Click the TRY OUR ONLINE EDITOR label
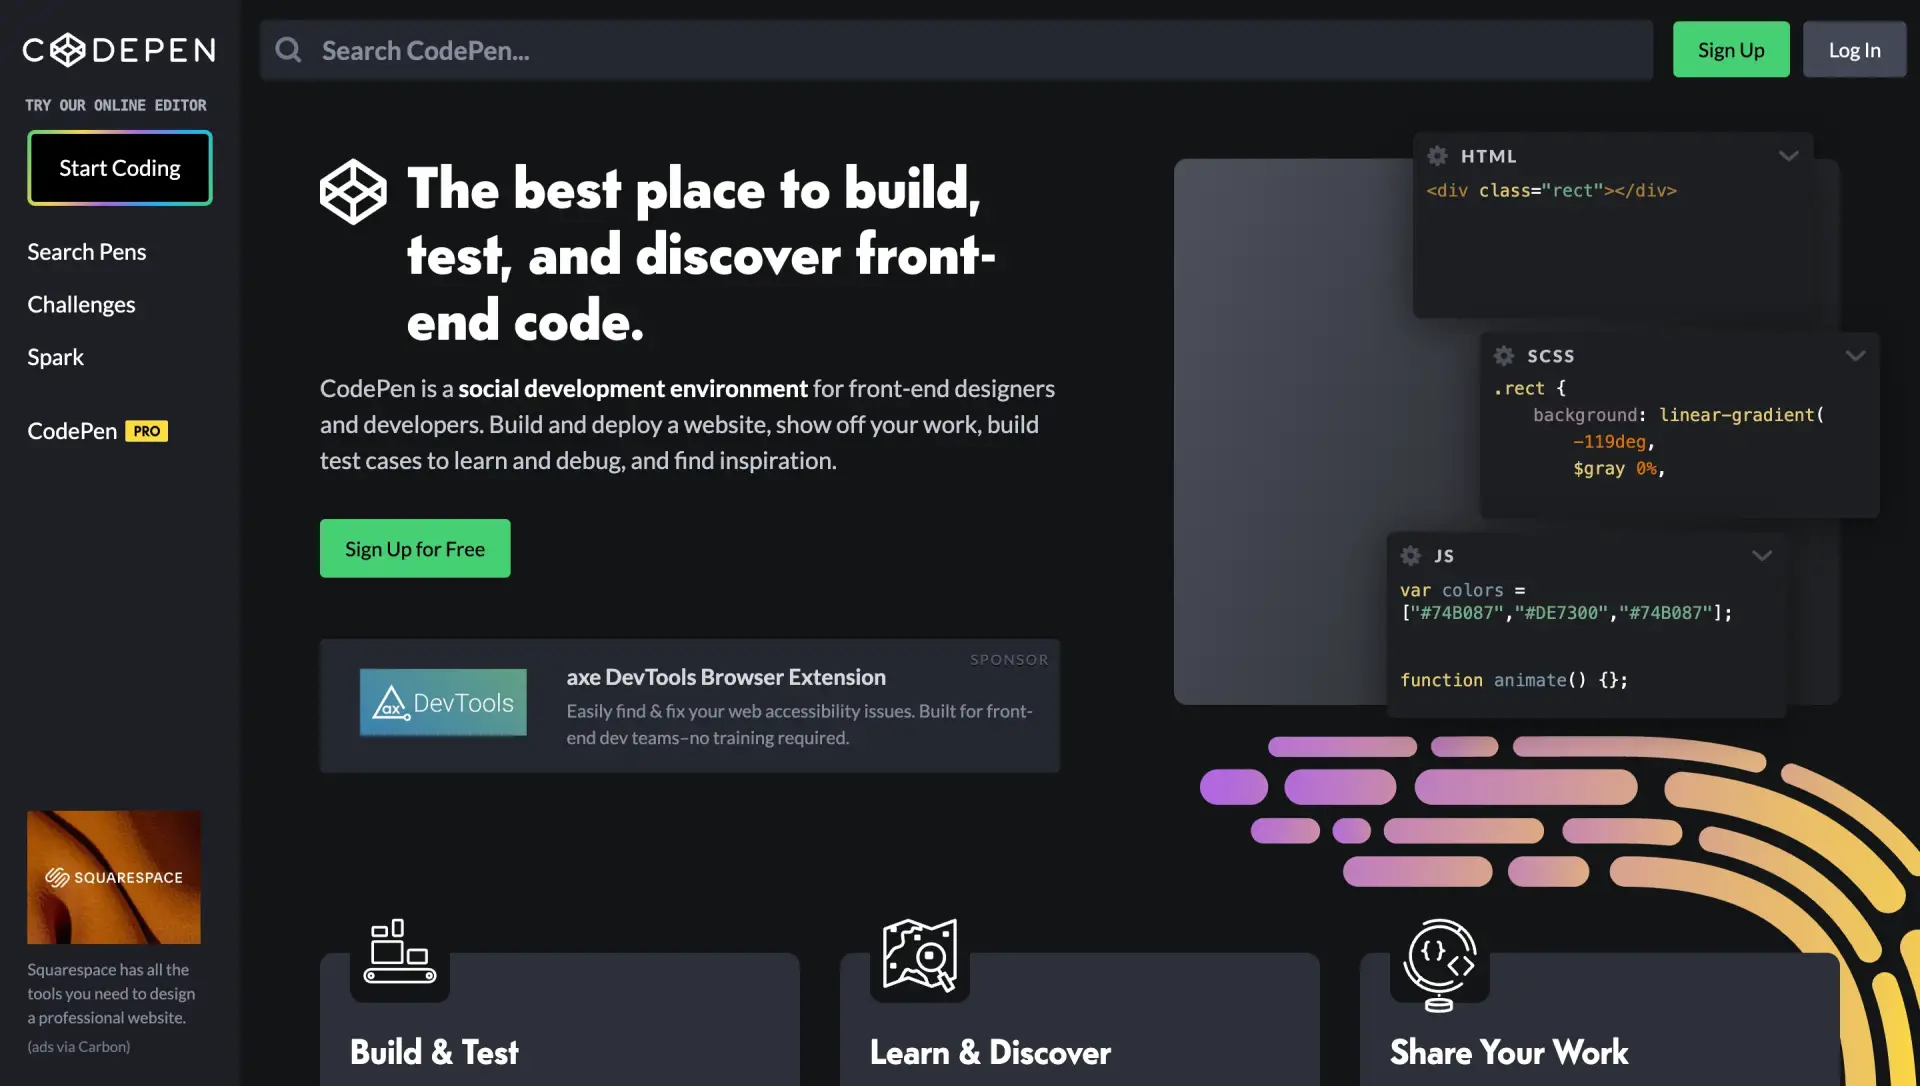Screen dimensions: 1920x1086 pos(116,105)
